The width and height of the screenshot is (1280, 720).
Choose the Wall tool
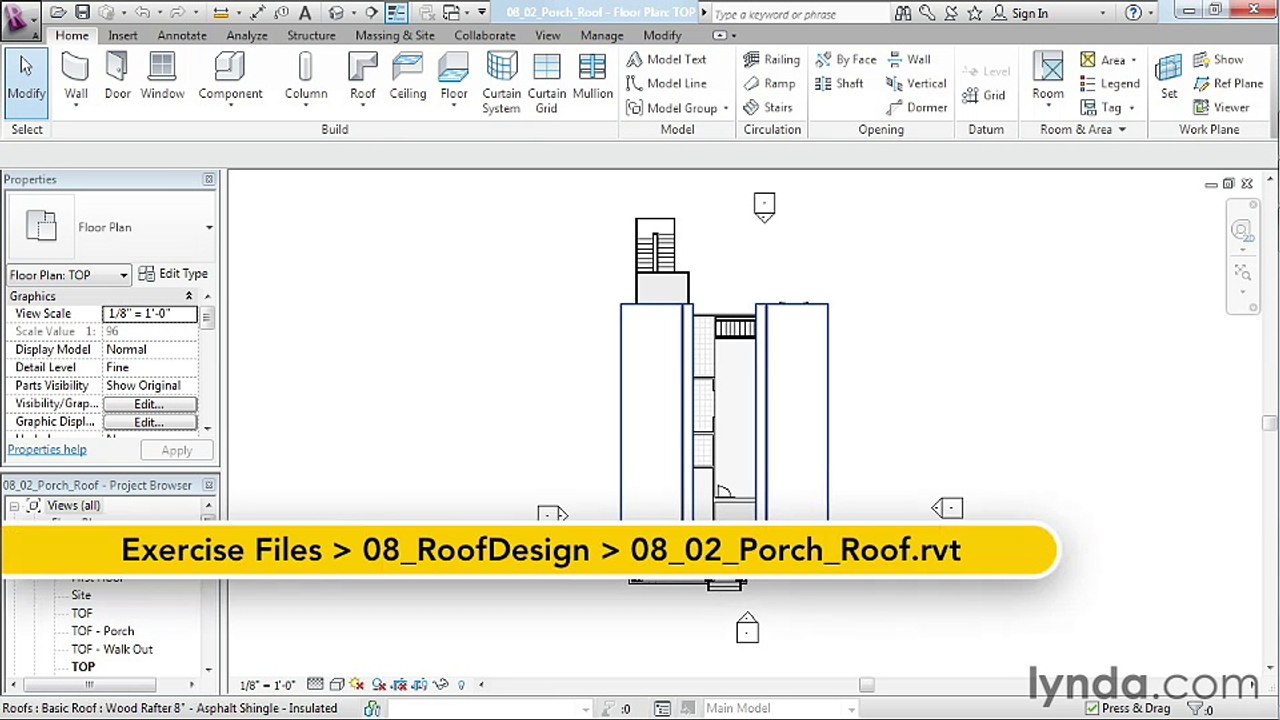click(x=76, y=77)
